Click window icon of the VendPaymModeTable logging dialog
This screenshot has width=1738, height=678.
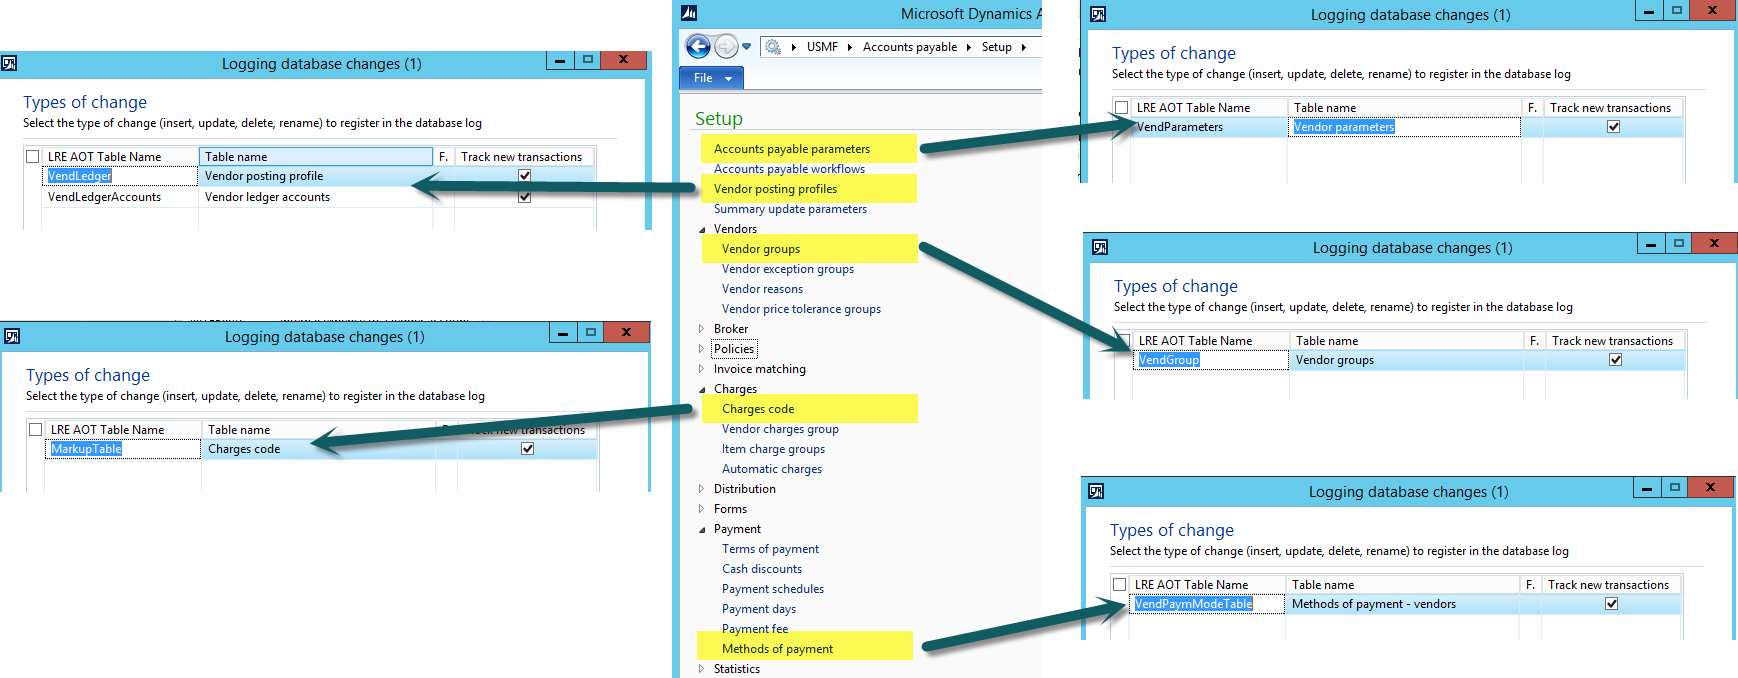[1096, 491]
